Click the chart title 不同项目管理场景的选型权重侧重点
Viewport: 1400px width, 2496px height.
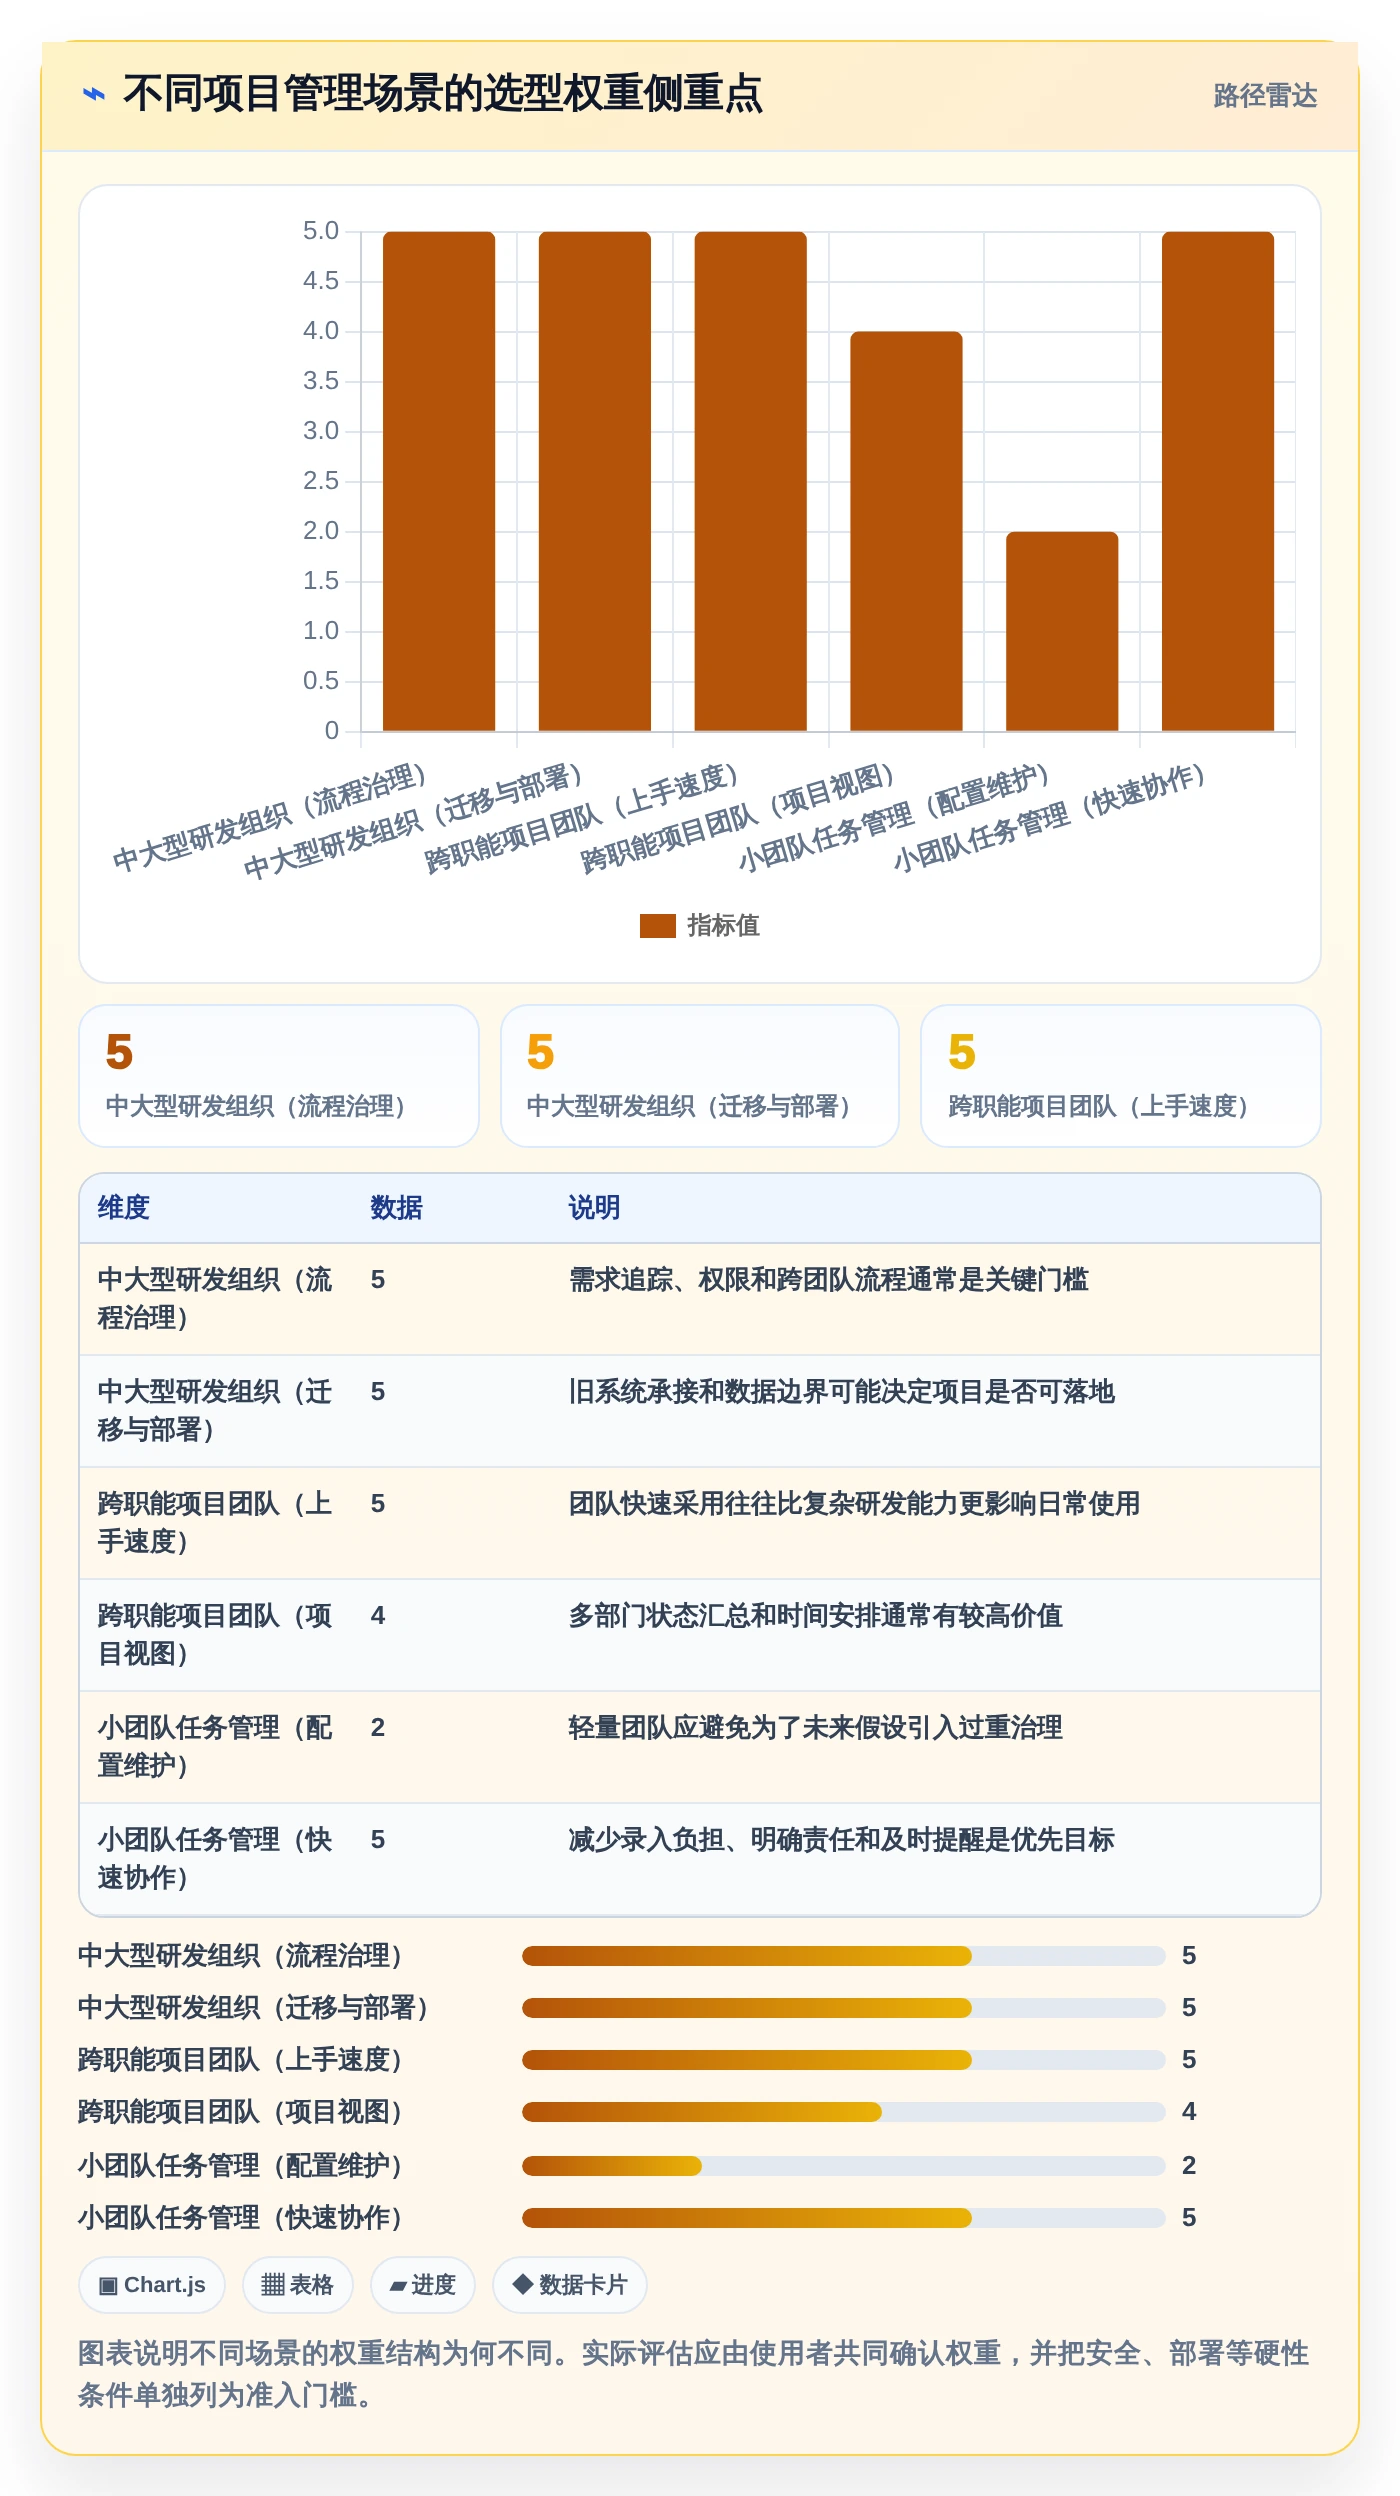(443, 94)
